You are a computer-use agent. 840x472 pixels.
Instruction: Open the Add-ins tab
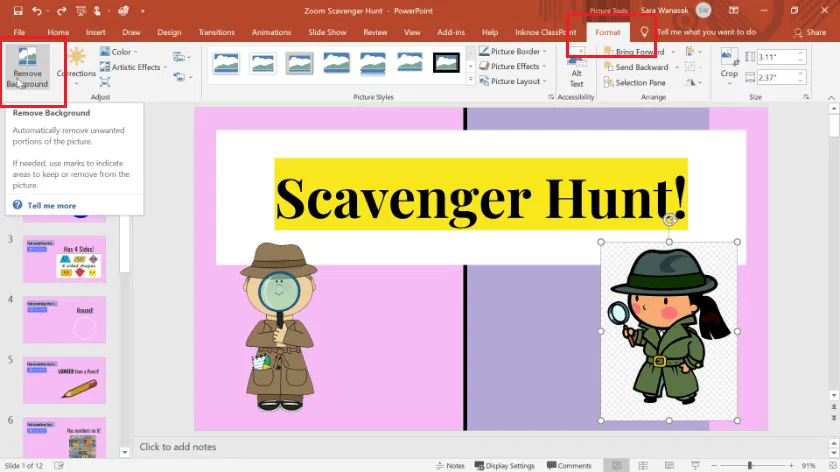(x=451, y=32)
